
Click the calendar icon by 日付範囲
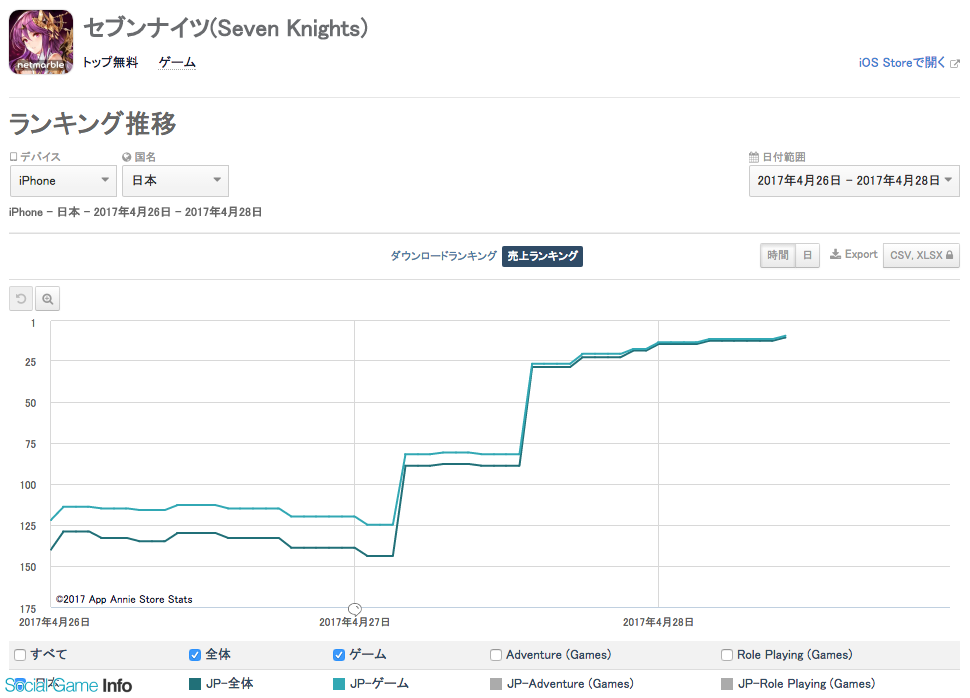(x=753, y=157)
